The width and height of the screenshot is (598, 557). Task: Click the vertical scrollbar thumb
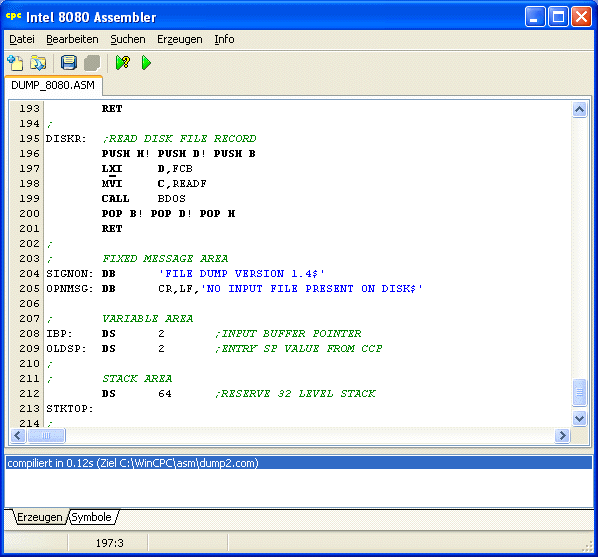[x=579, y=392]
